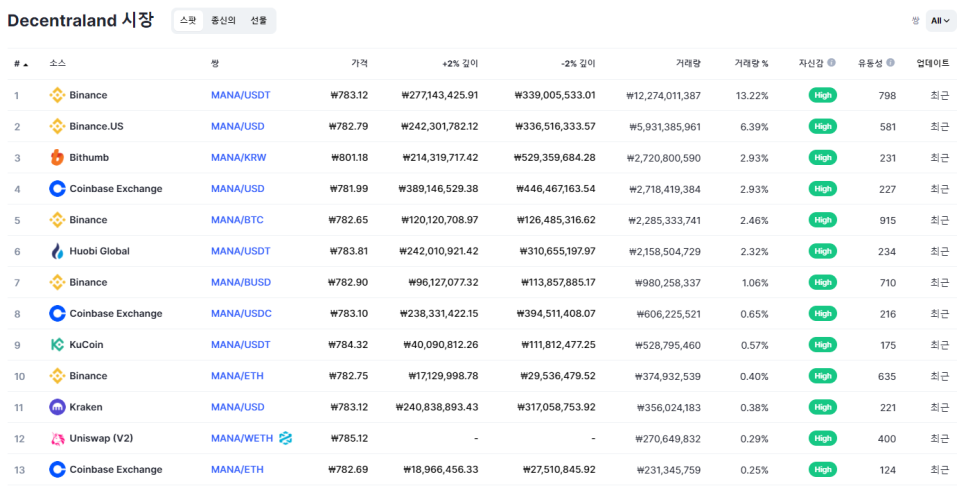Sort by the 거래량 column header

point(688,63)
